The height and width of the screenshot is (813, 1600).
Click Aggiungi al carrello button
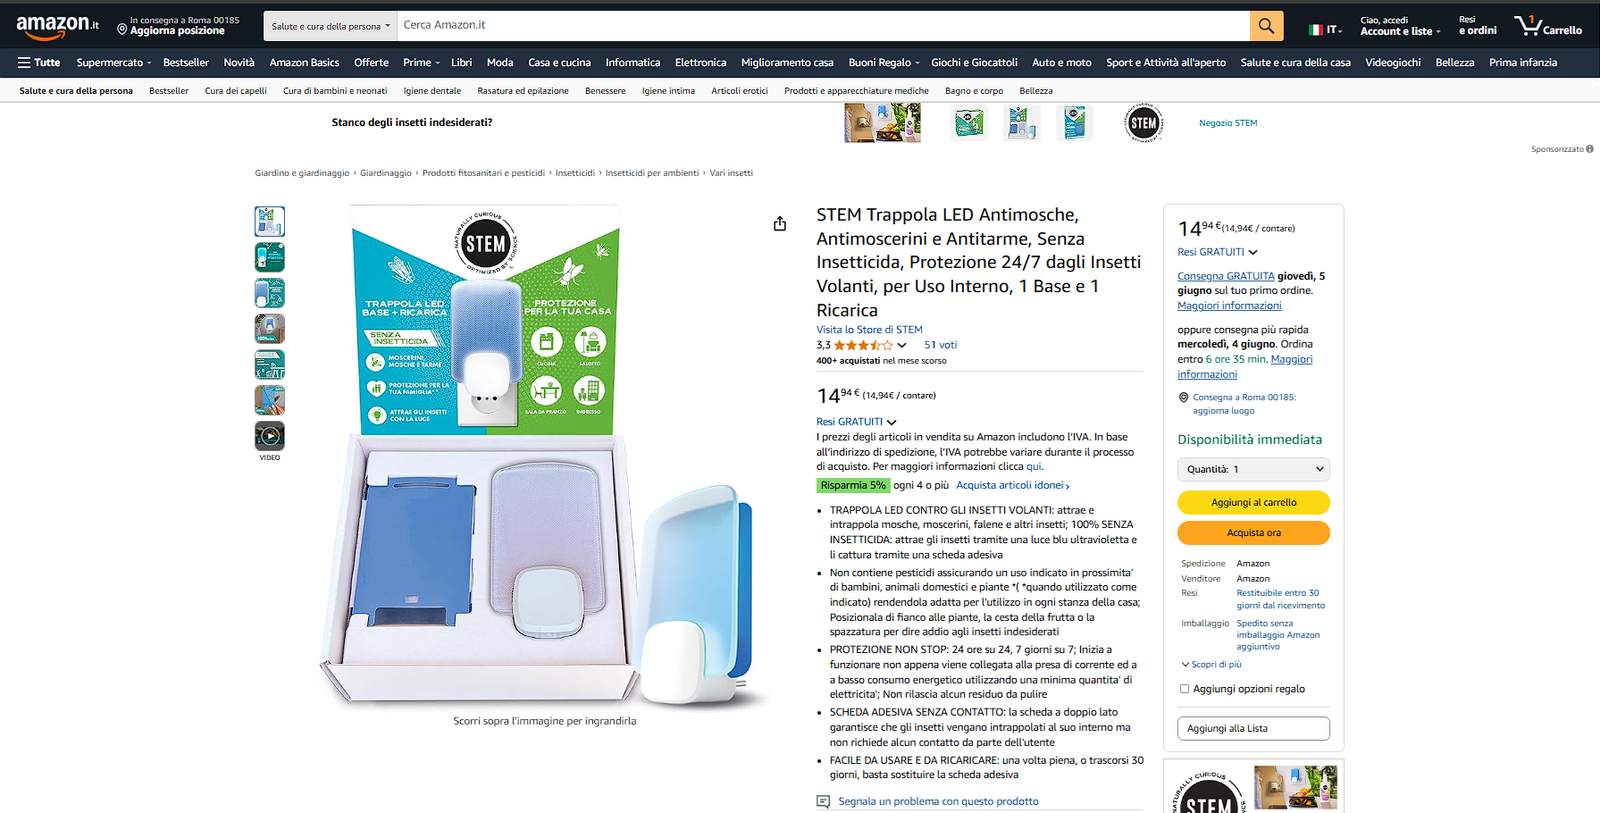[x=1253, y=502]
